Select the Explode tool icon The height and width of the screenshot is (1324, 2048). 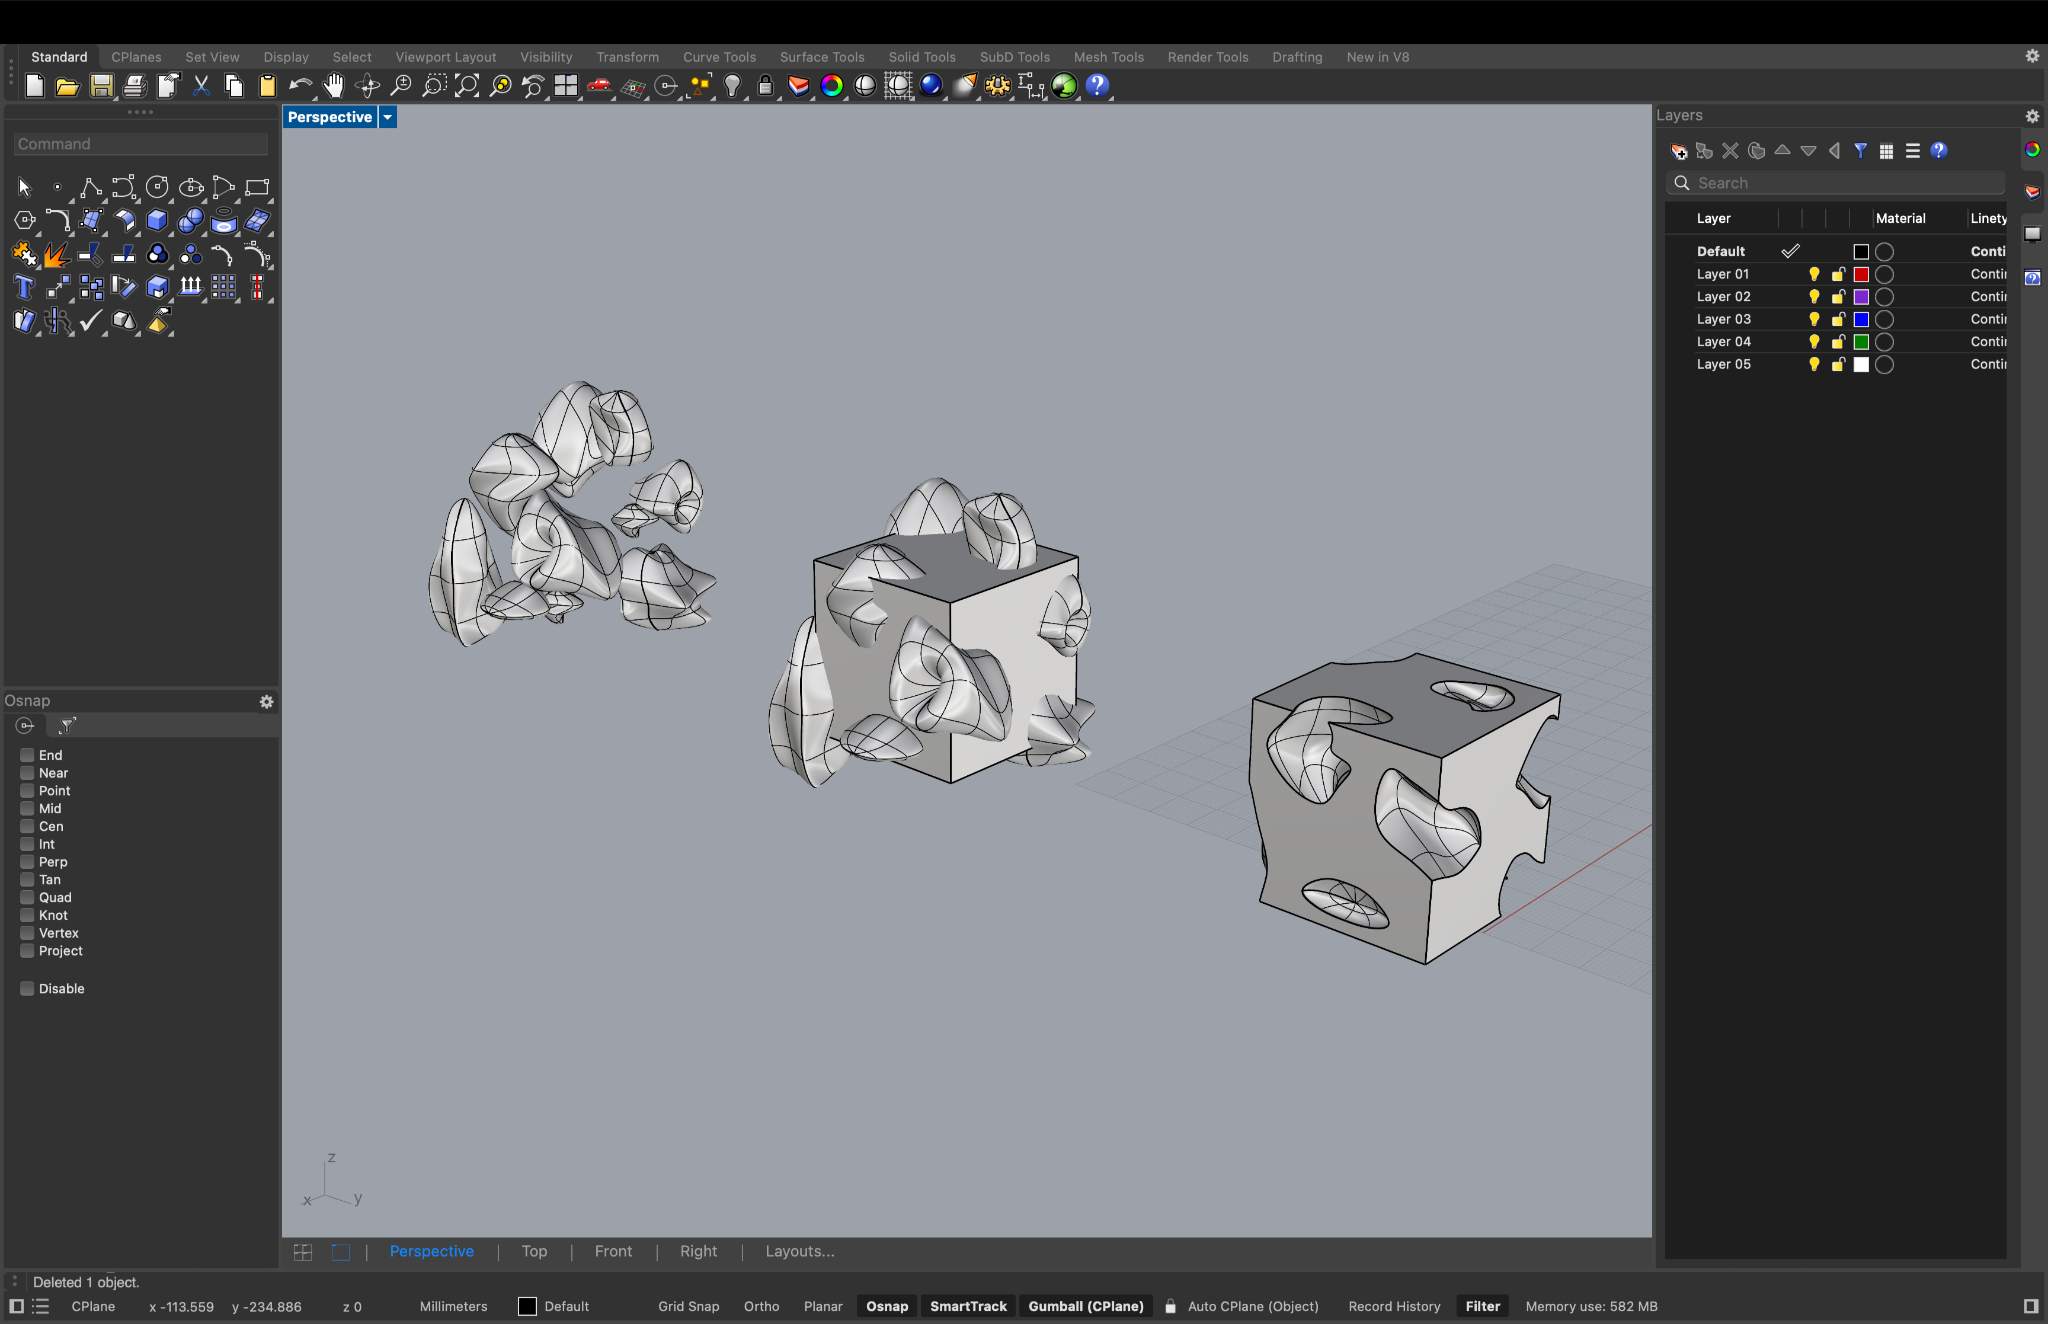56,255
